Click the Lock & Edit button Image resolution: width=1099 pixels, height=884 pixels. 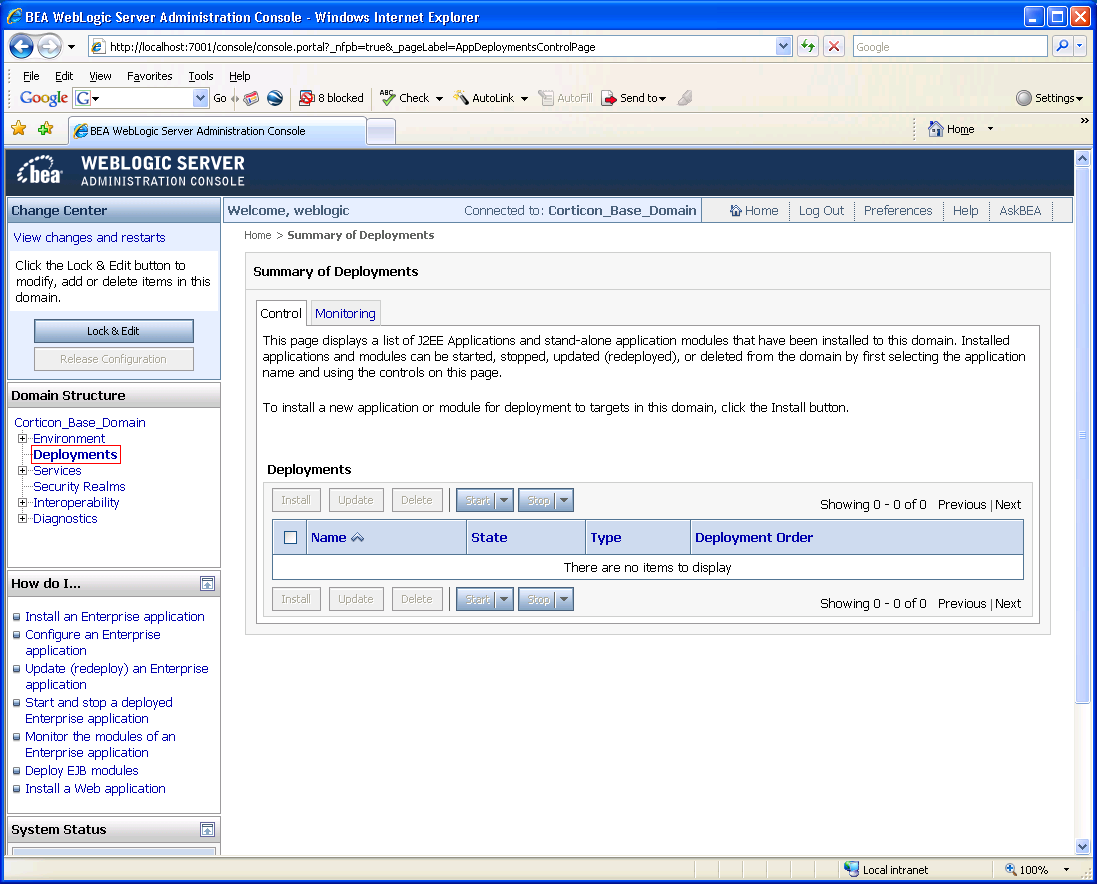pyautogui.click(x=113, y=331)
